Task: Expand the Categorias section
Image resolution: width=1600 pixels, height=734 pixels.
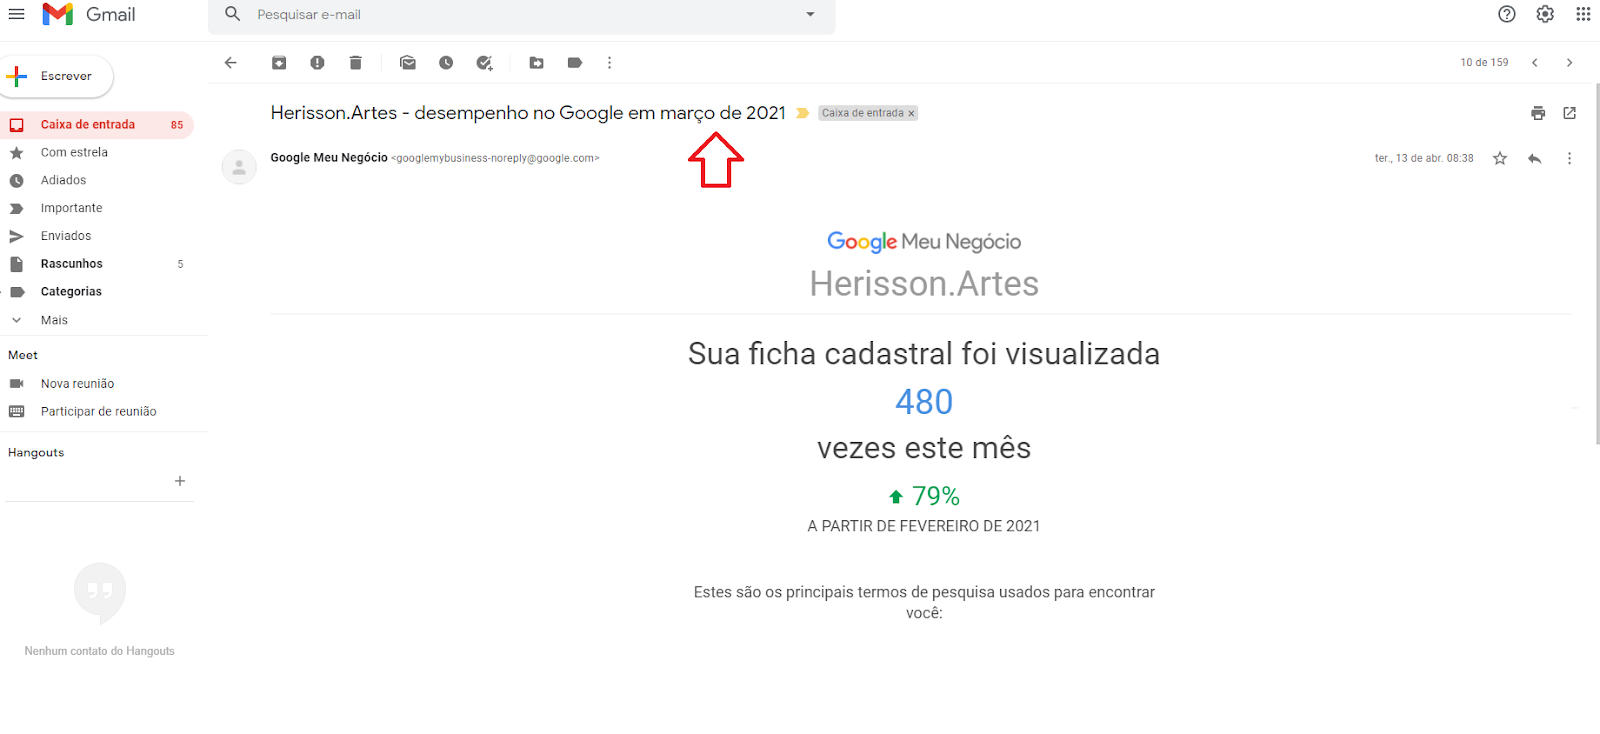Action: pyautogui.click(x=97, y=292)
